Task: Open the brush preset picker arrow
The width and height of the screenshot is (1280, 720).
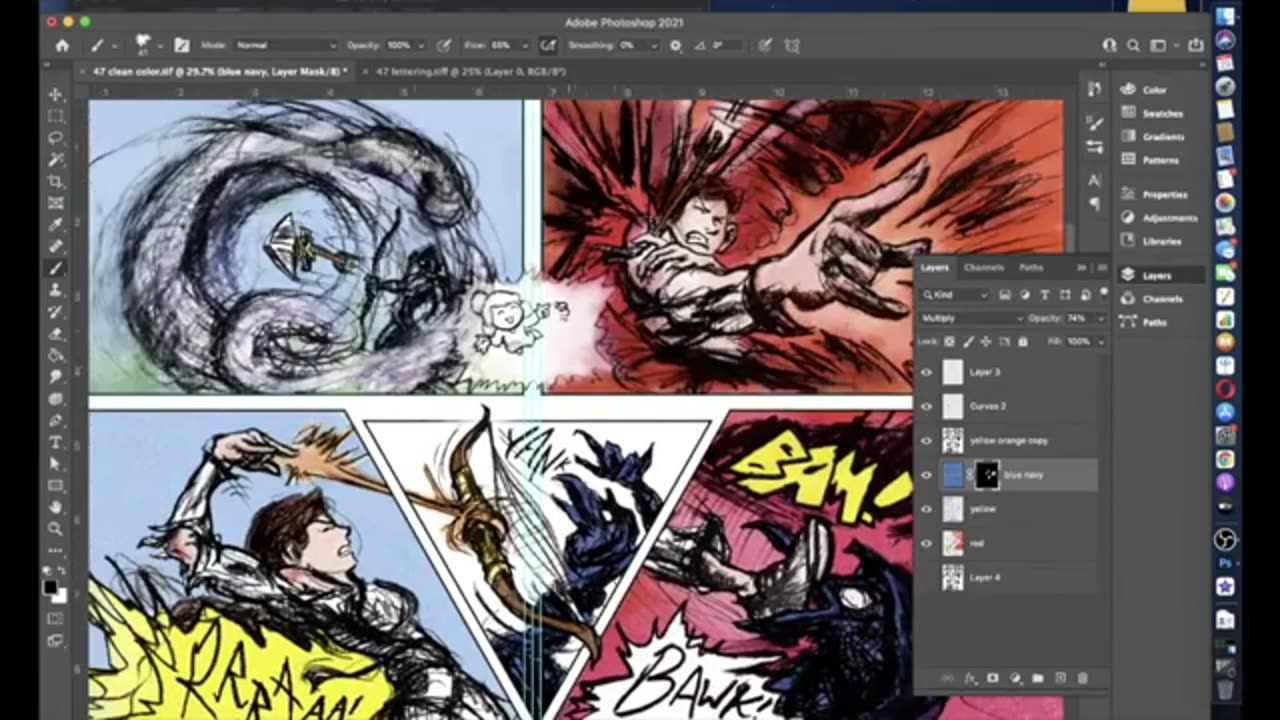Action: [160, 46]
